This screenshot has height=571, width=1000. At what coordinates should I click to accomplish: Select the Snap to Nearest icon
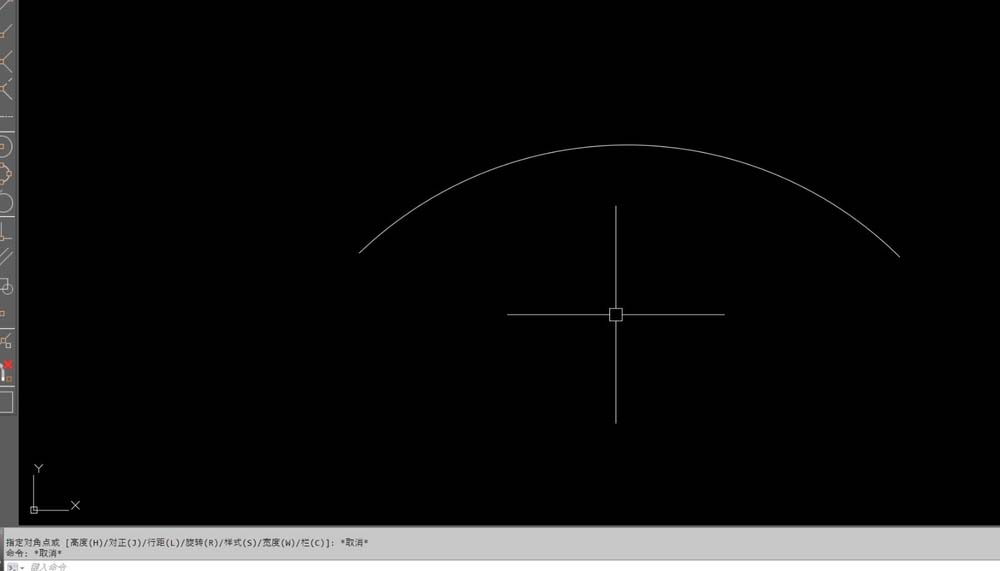6,341
